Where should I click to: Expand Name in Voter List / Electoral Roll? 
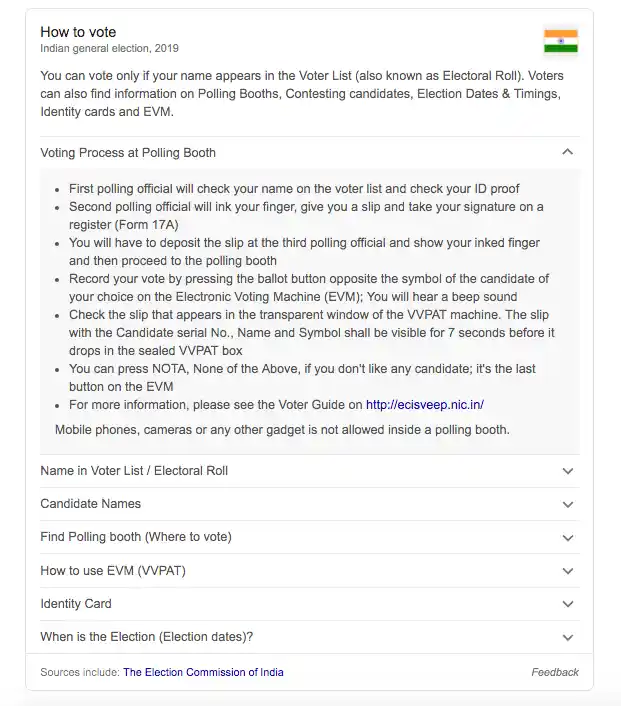coord(310,471)
